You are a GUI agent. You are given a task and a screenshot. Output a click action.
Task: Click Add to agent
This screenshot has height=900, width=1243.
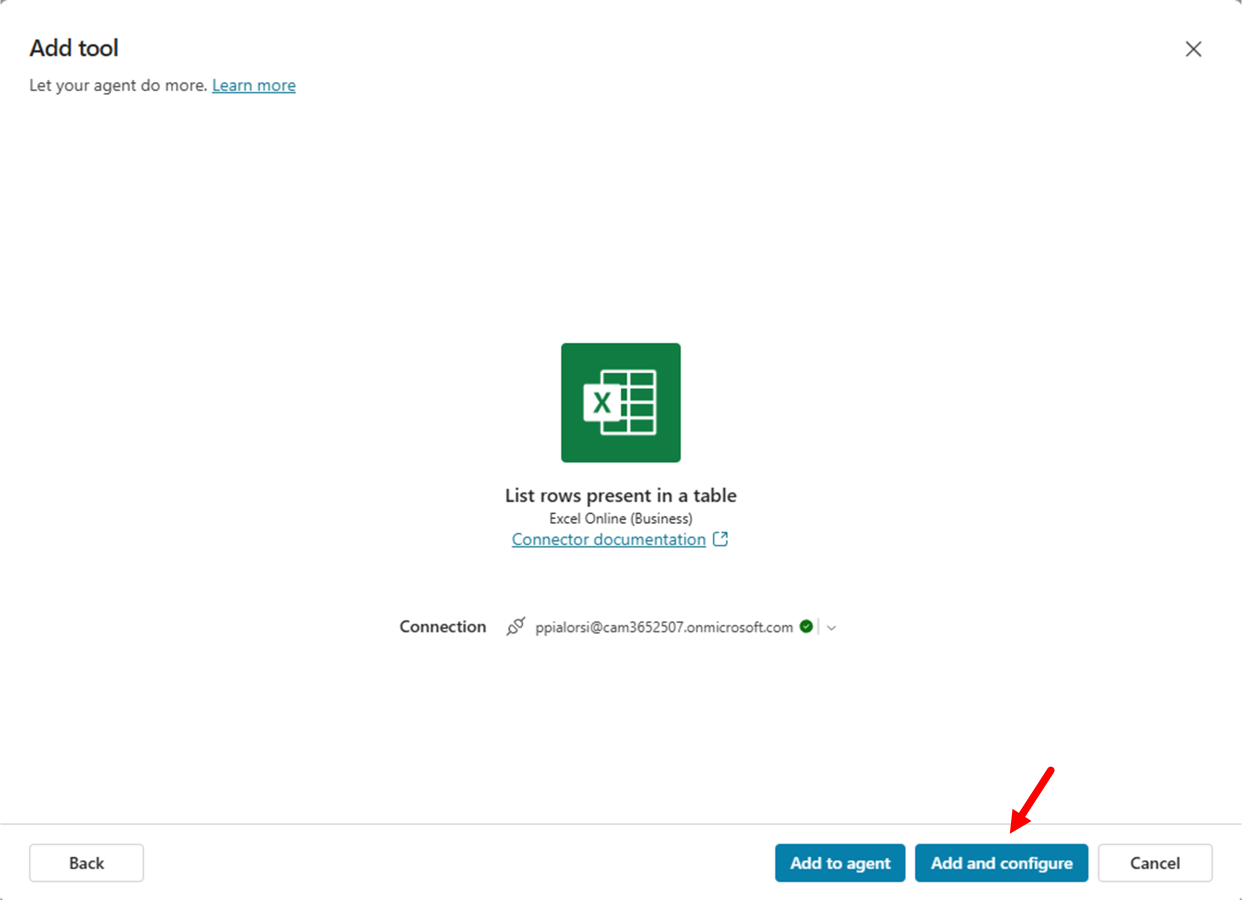(x=840, y=863)
